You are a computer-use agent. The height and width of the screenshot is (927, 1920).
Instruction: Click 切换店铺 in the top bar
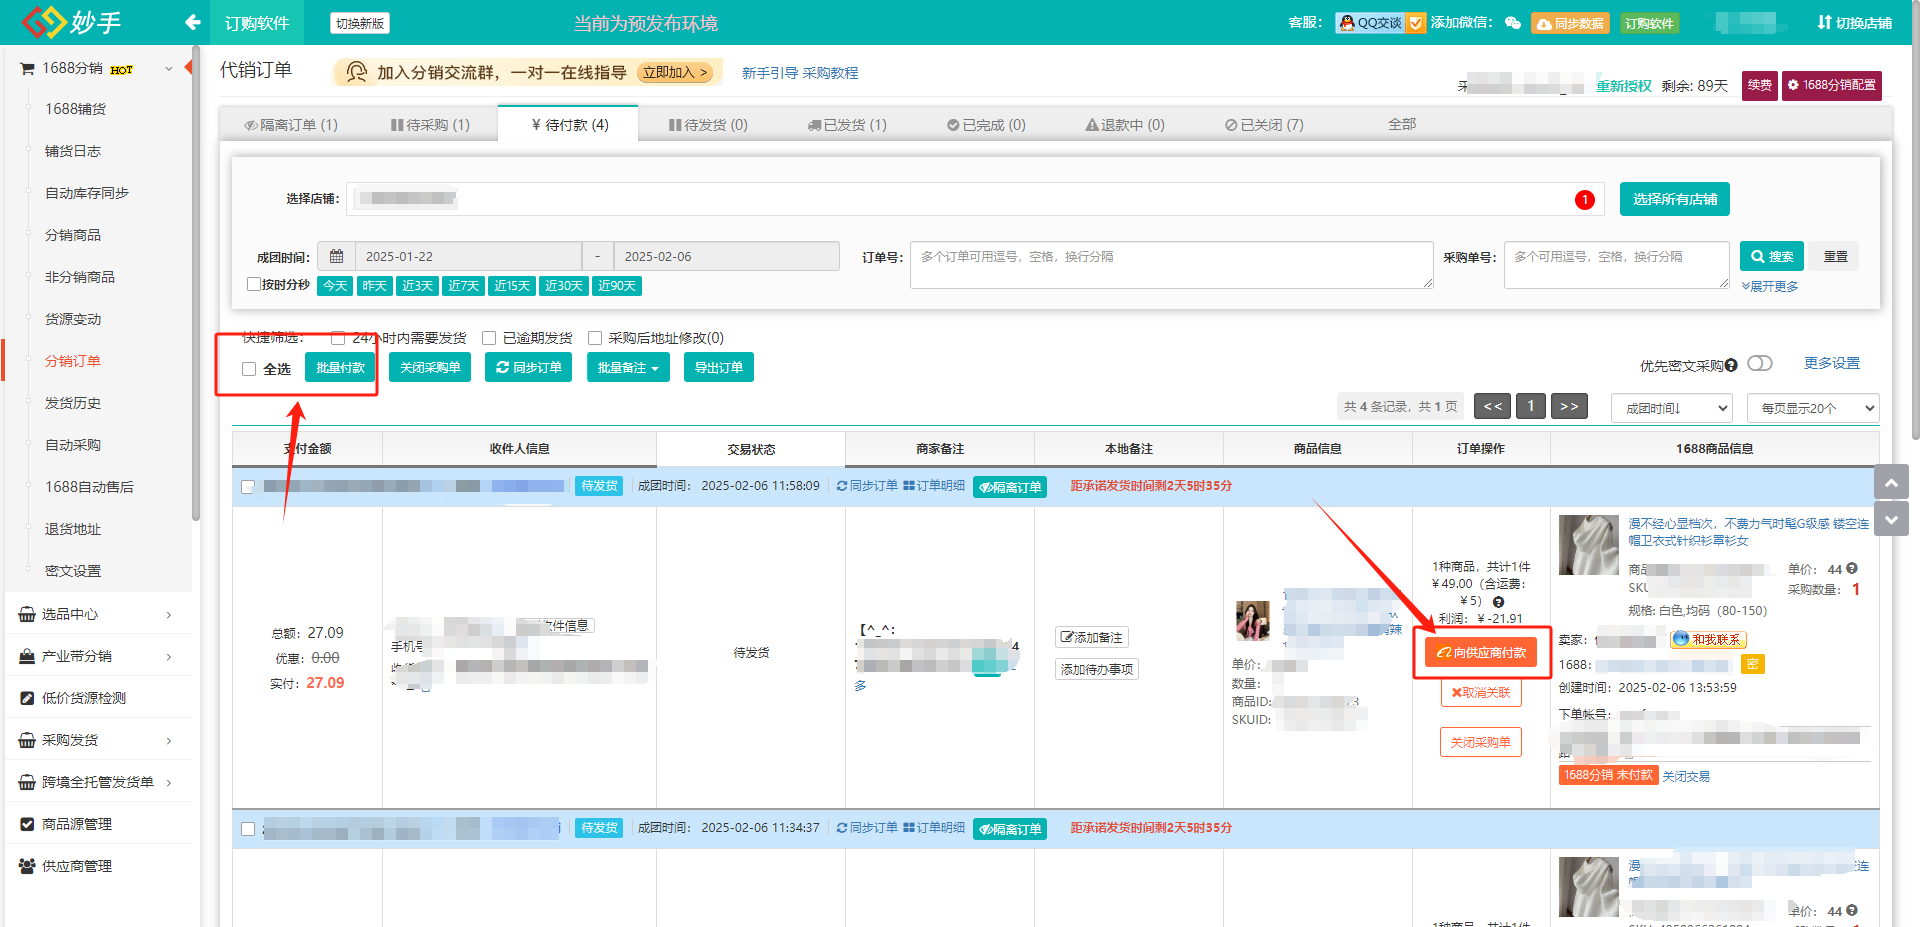pyautogui.click(x=1855, y=23)
